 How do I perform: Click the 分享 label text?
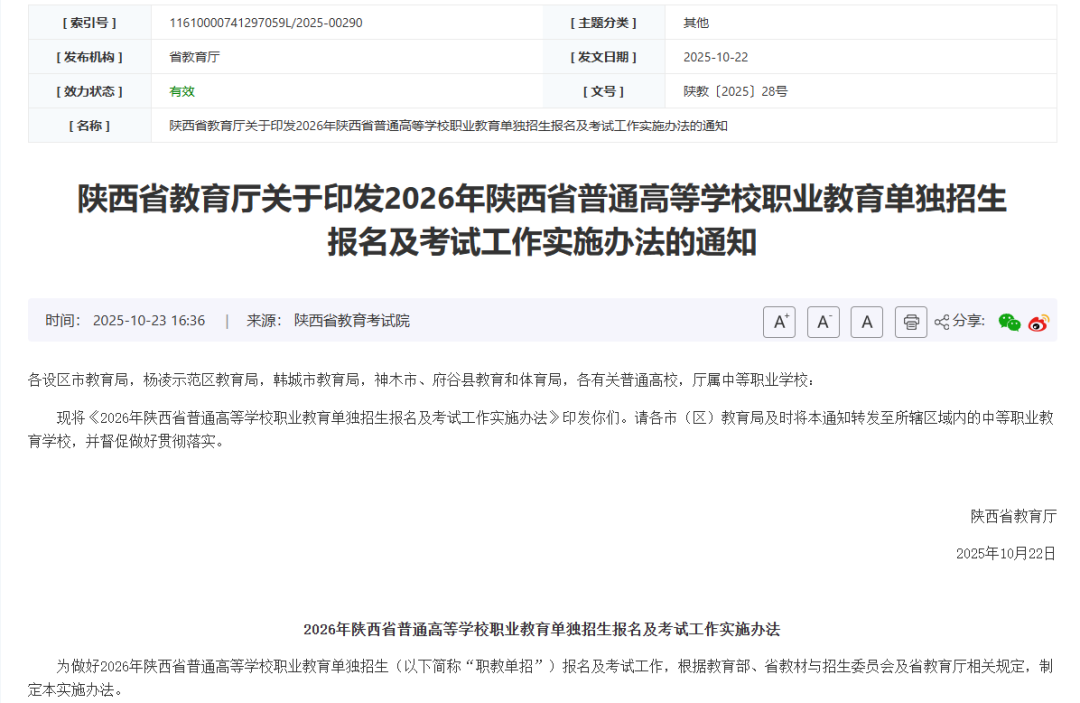click(968, 321)
